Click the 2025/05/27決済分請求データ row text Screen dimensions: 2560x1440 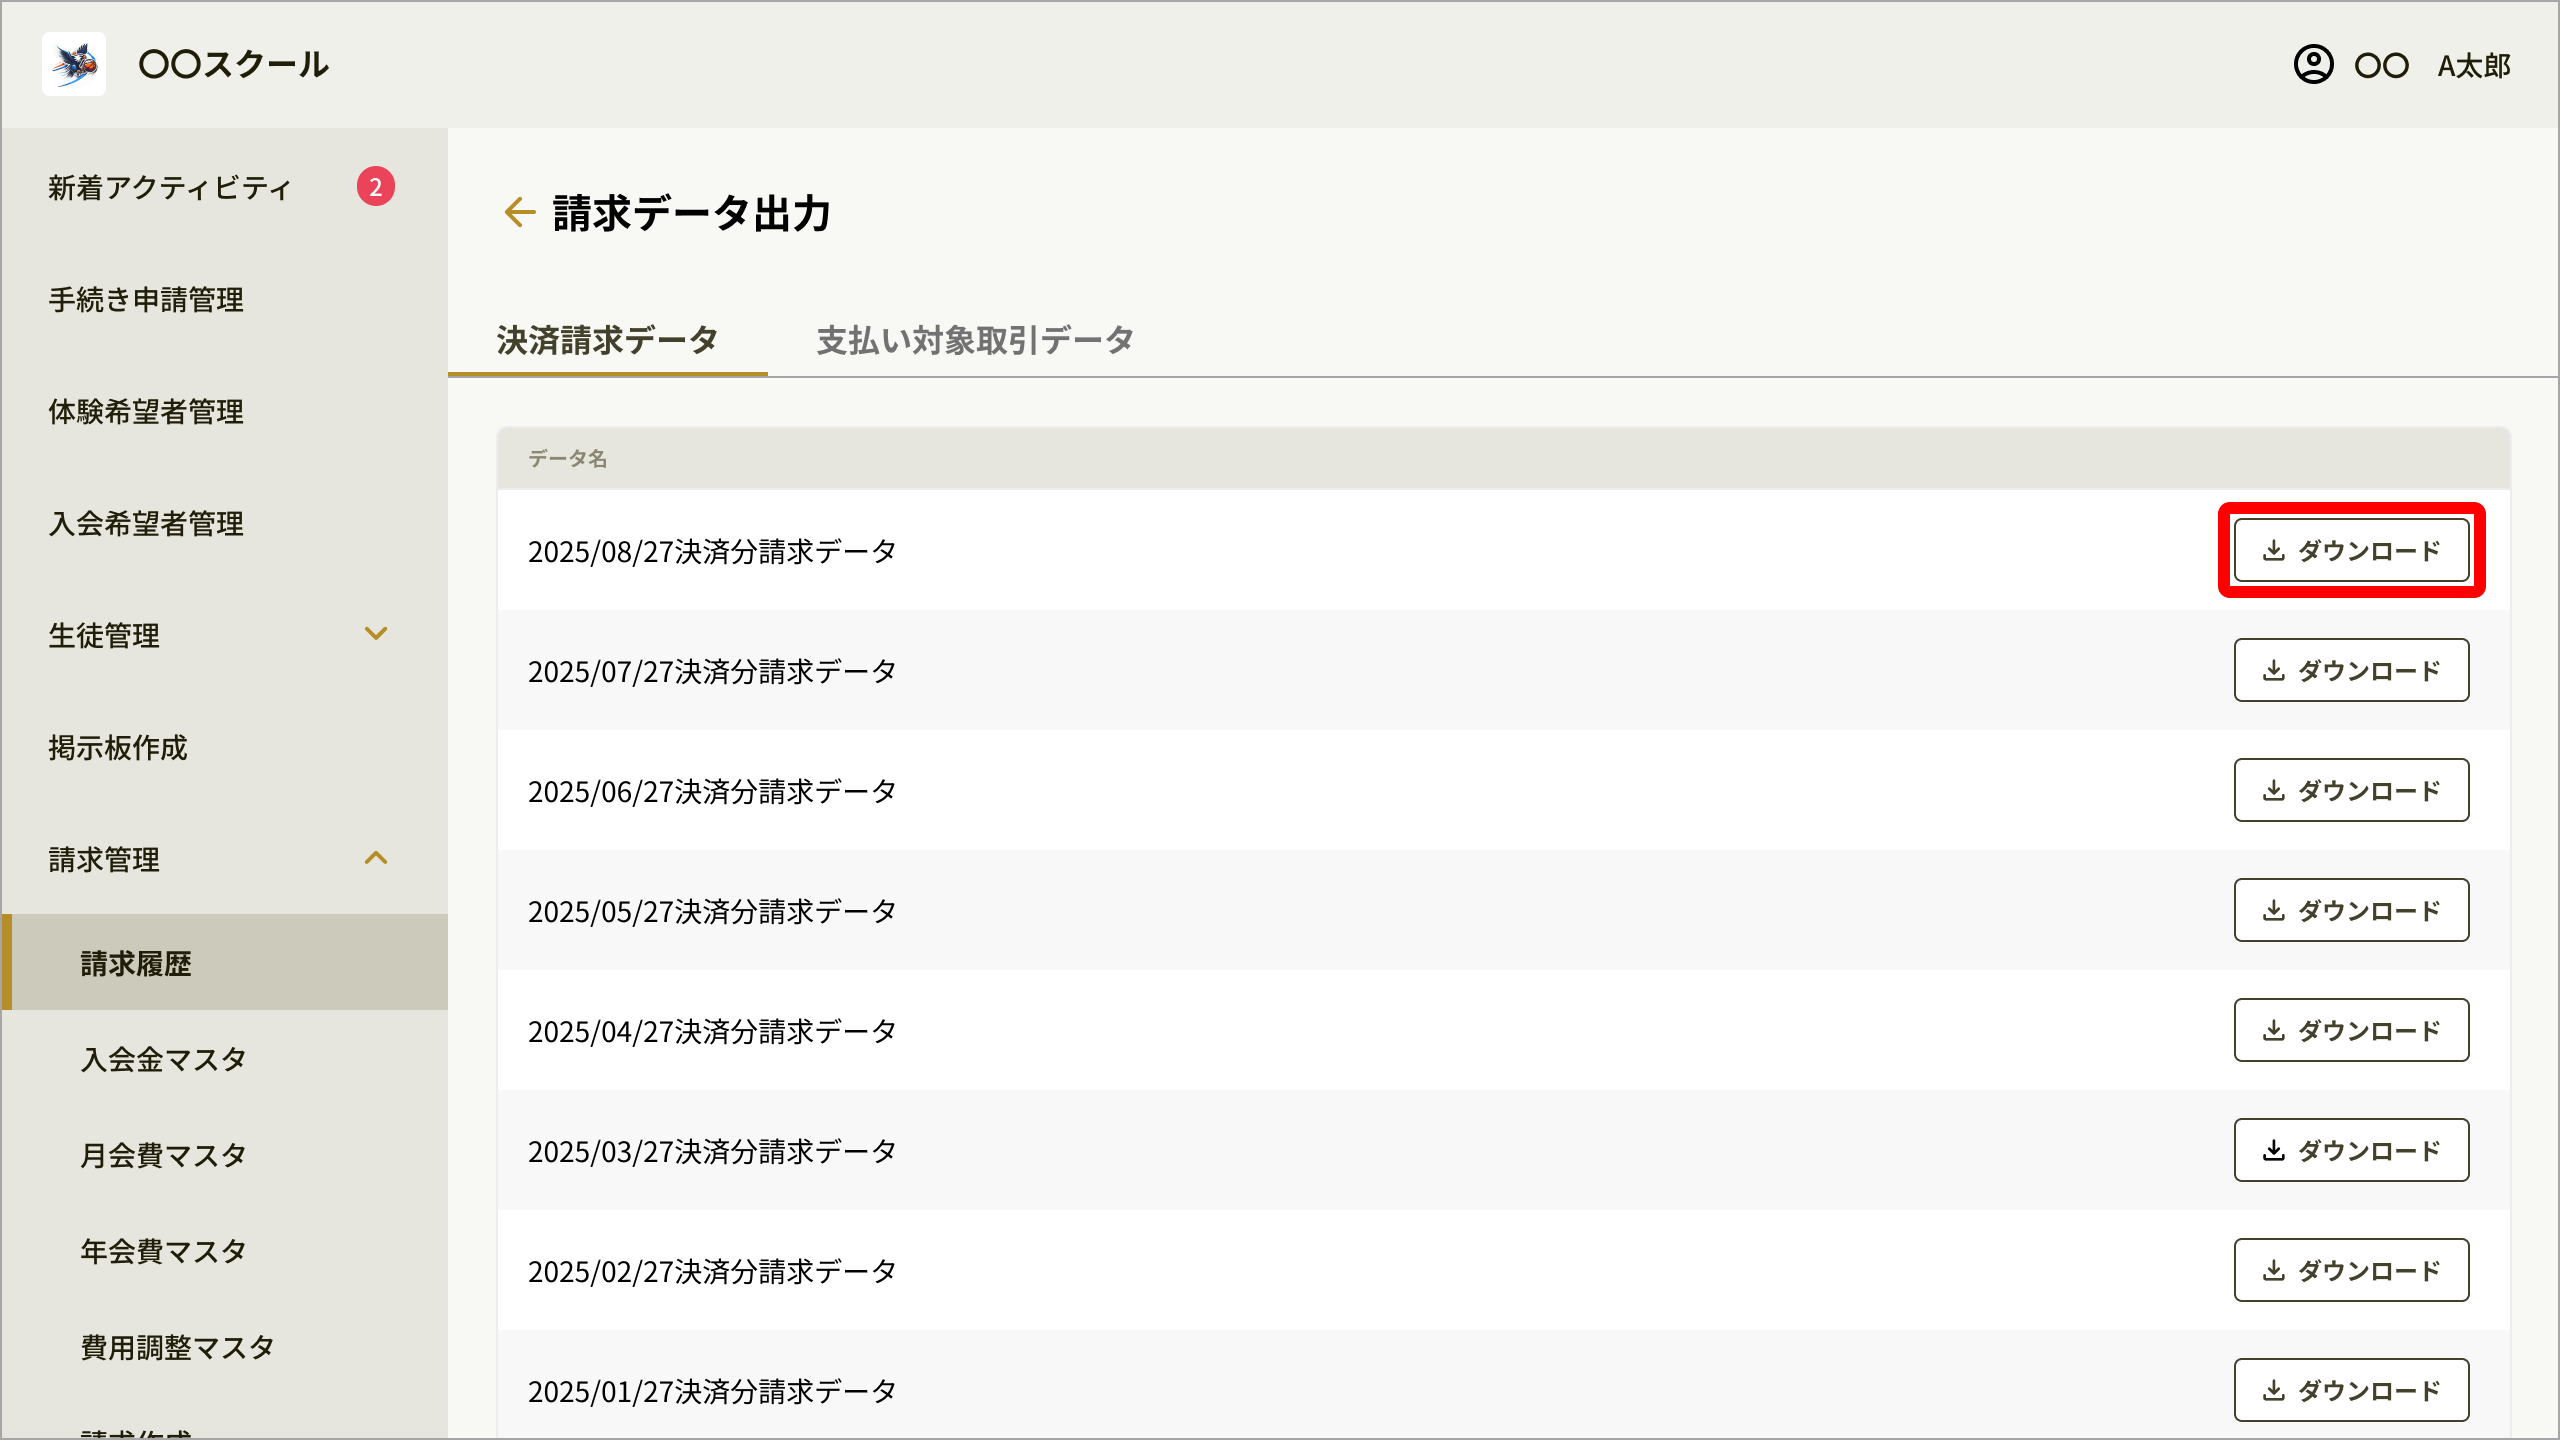pos(712,911)
